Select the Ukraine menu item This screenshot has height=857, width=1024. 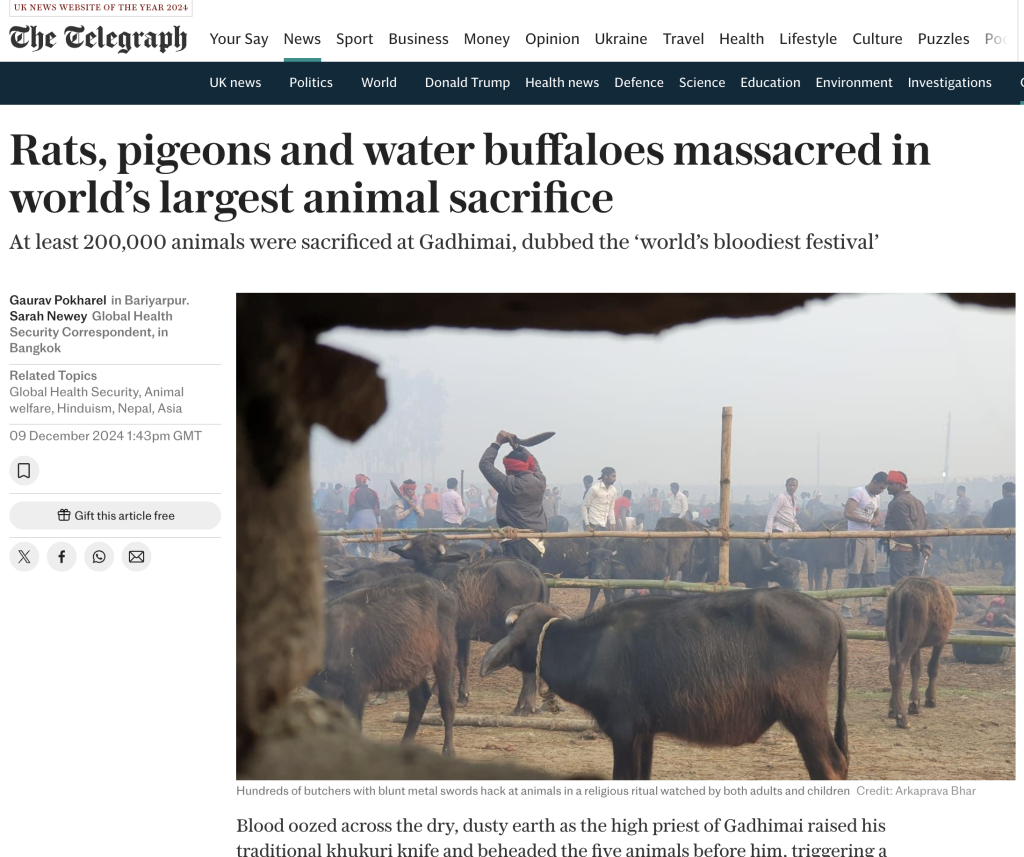tap(621, 39)
